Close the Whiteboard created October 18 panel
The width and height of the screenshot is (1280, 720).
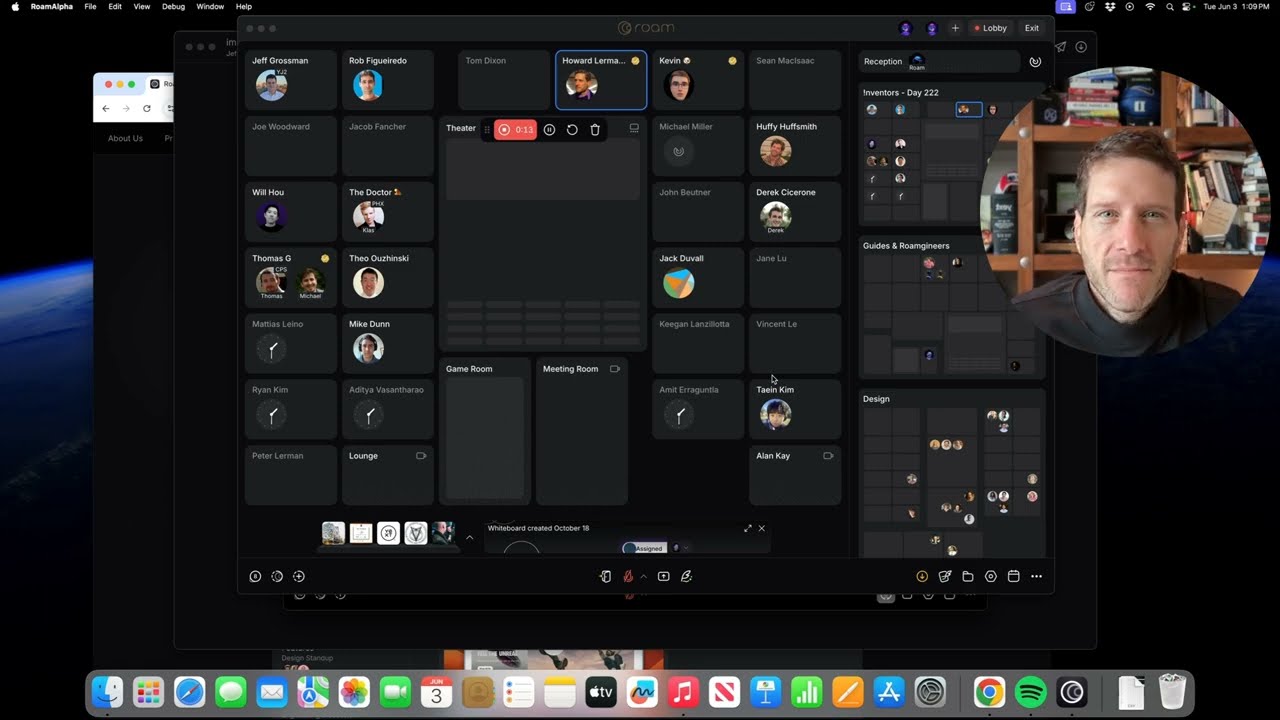tap(762, 528)
